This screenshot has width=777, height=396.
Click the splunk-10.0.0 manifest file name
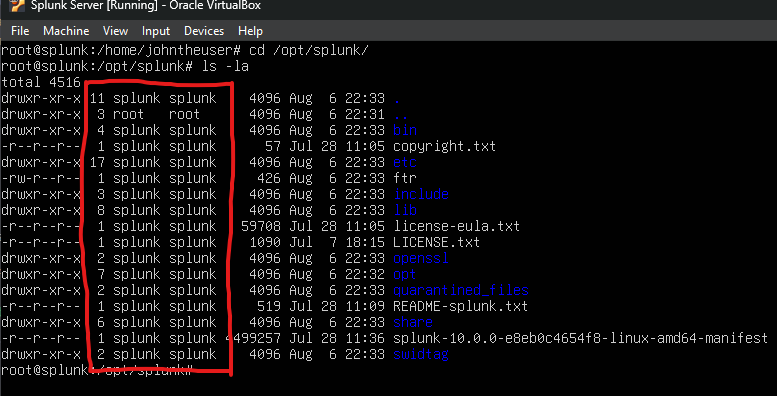pos(580,339)
